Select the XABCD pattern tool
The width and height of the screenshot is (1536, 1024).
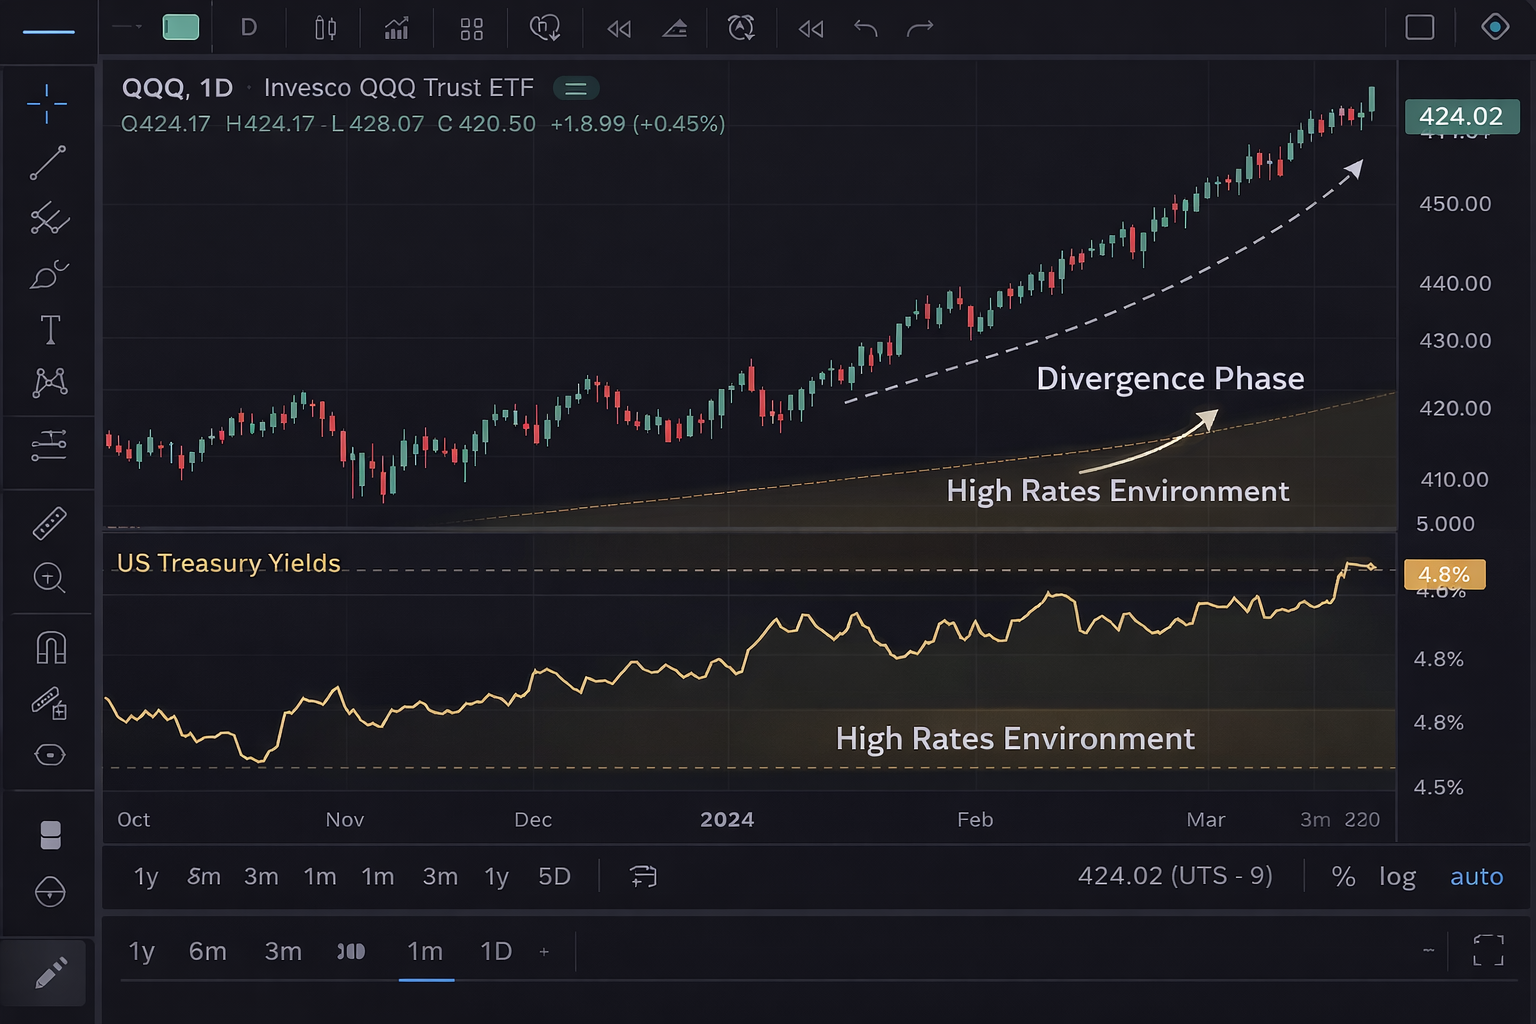point(48,381)
